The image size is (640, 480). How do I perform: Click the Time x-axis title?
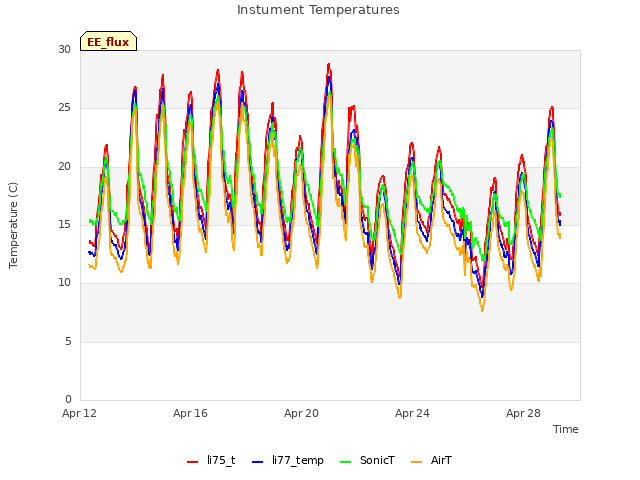565,429
